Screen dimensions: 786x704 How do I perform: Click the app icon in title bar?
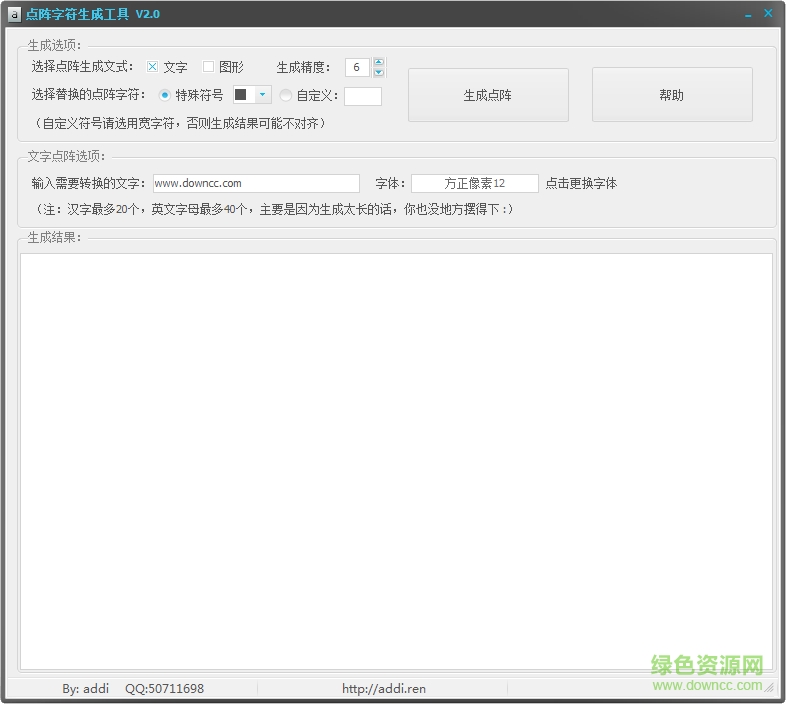click(x=15, y=15)
